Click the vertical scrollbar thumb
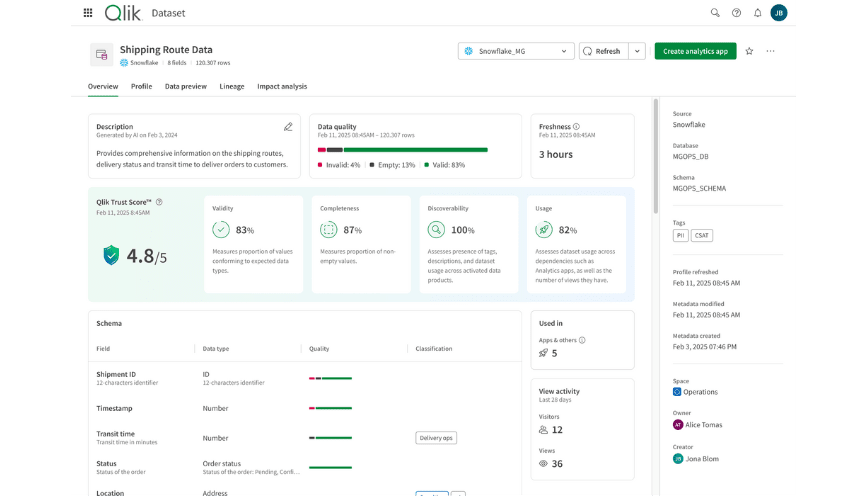 point(656,155)
